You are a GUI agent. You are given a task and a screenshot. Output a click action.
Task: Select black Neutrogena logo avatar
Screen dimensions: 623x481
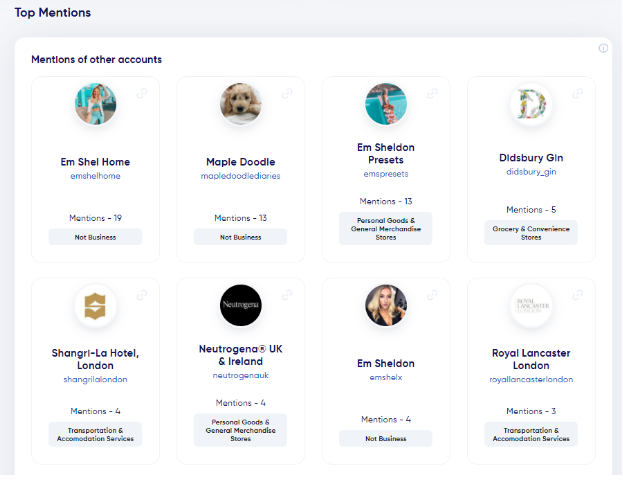click(x=241, y=305)
